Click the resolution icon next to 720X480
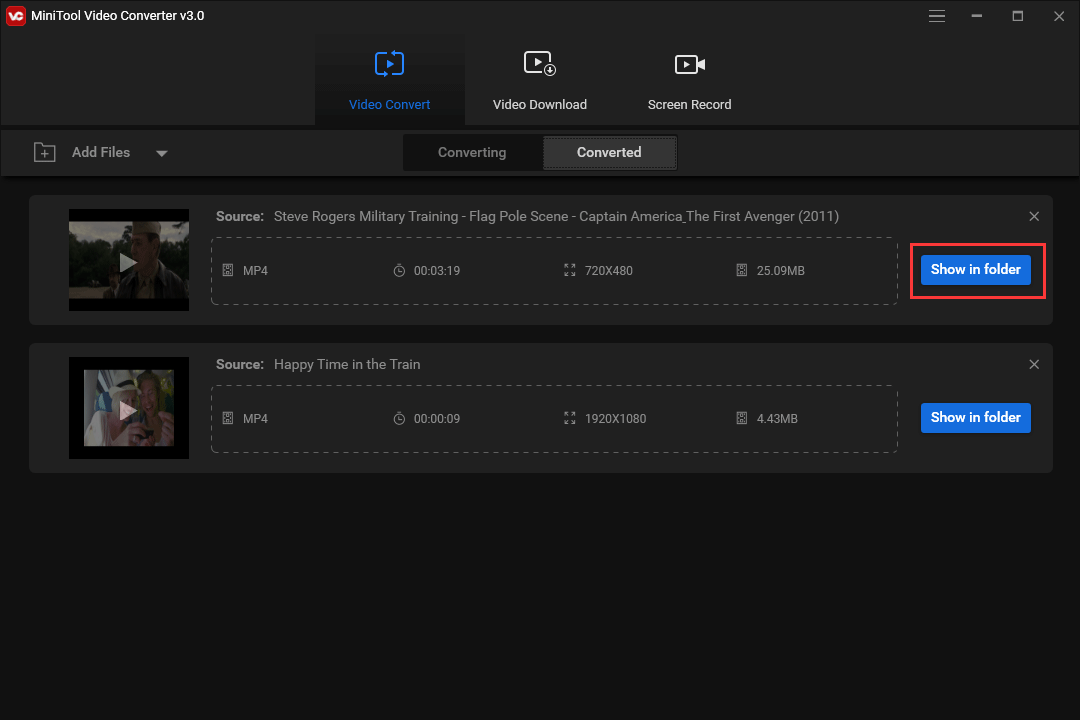Image resolution: width=1080 pixels, height=720 pixels. tap(570, 270)
